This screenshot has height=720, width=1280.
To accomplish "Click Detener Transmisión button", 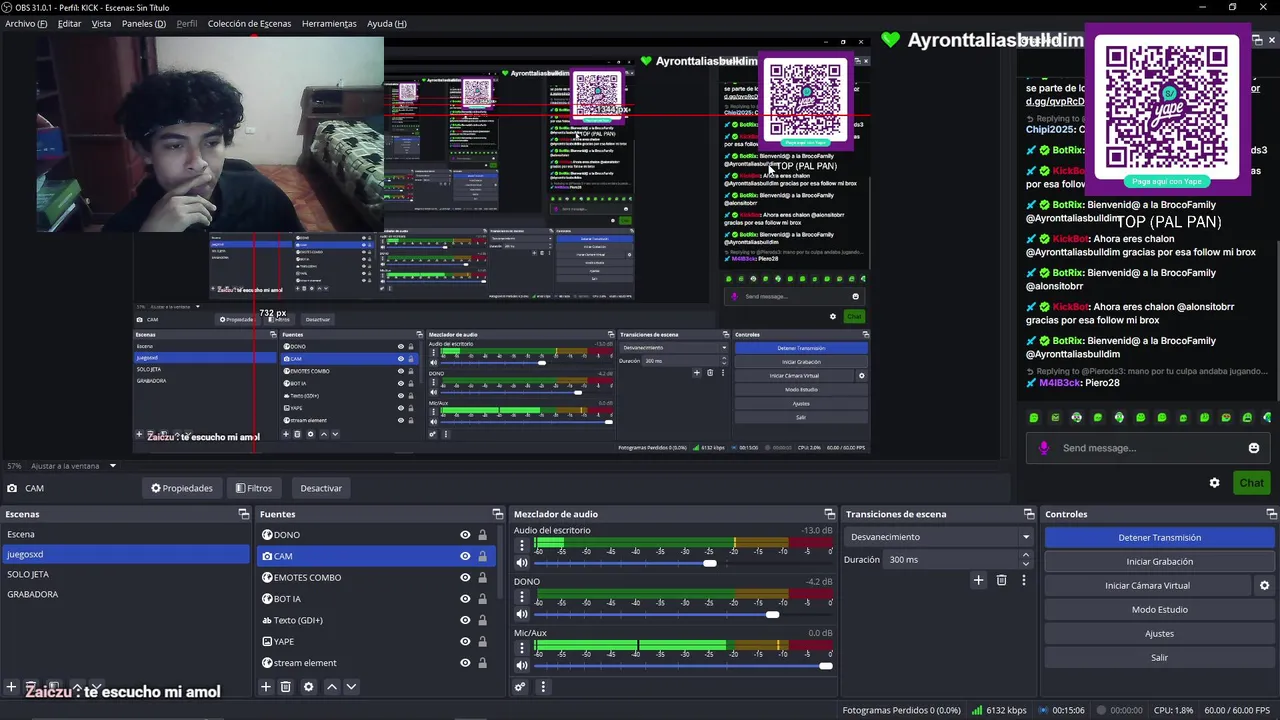I will point(1159,537).
